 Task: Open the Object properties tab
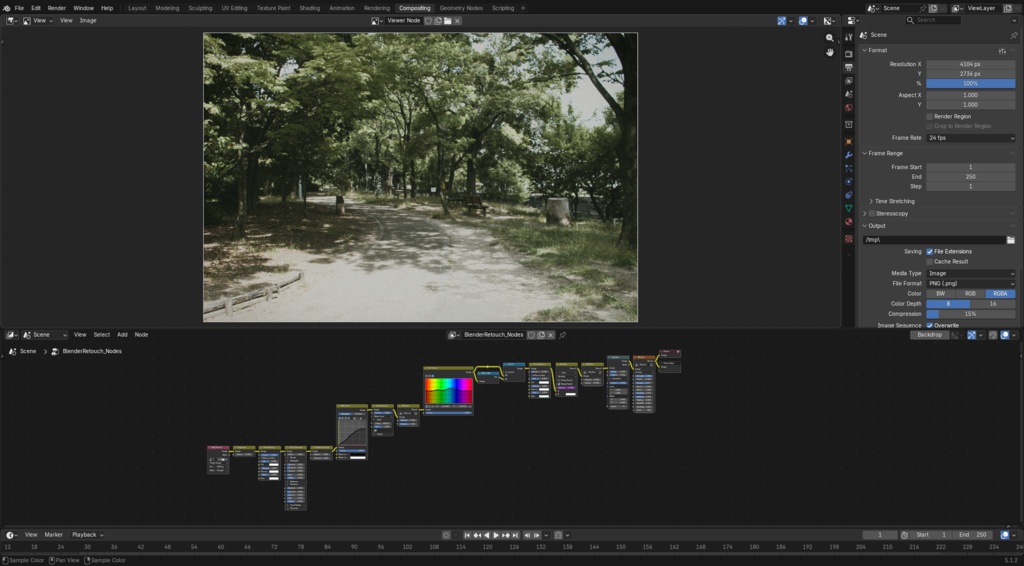[x=848, y=142]
